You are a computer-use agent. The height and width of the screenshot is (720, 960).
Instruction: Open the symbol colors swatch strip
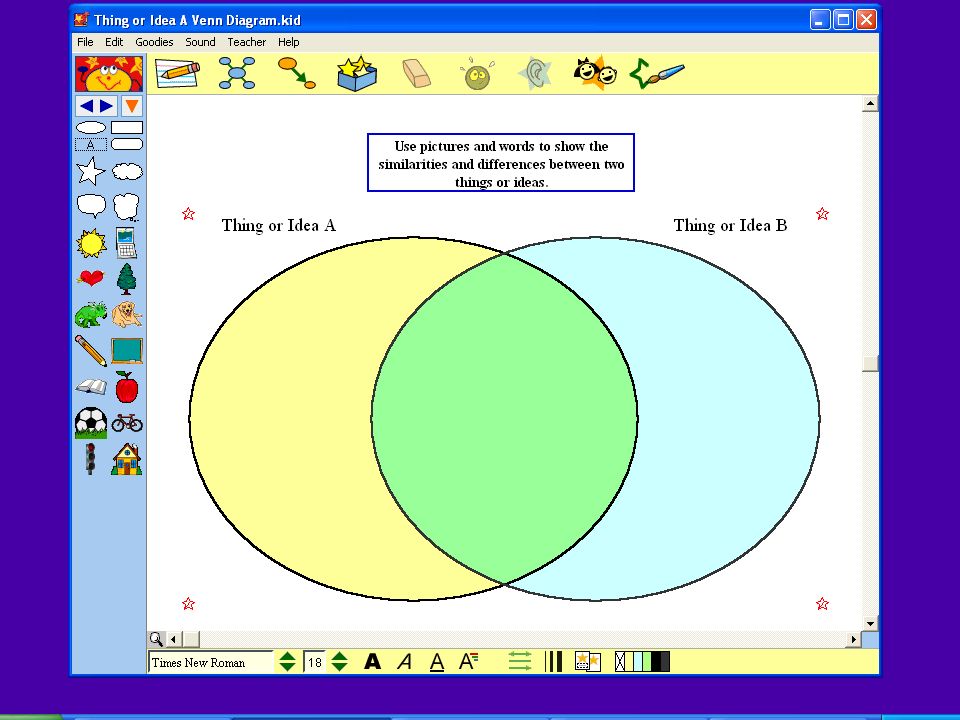click(x=642, y=661)
